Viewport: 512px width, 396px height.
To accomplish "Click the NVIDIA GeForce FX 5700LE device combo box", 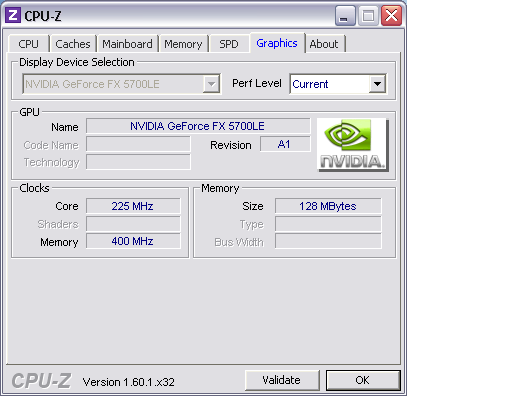I will point(121,84).
